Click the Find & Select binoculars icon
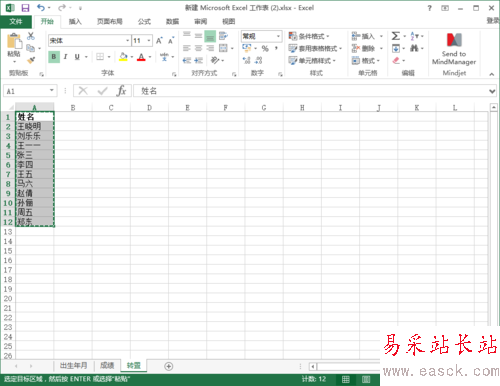The height and width of the screenshot is (386, 500). point(414,48)
